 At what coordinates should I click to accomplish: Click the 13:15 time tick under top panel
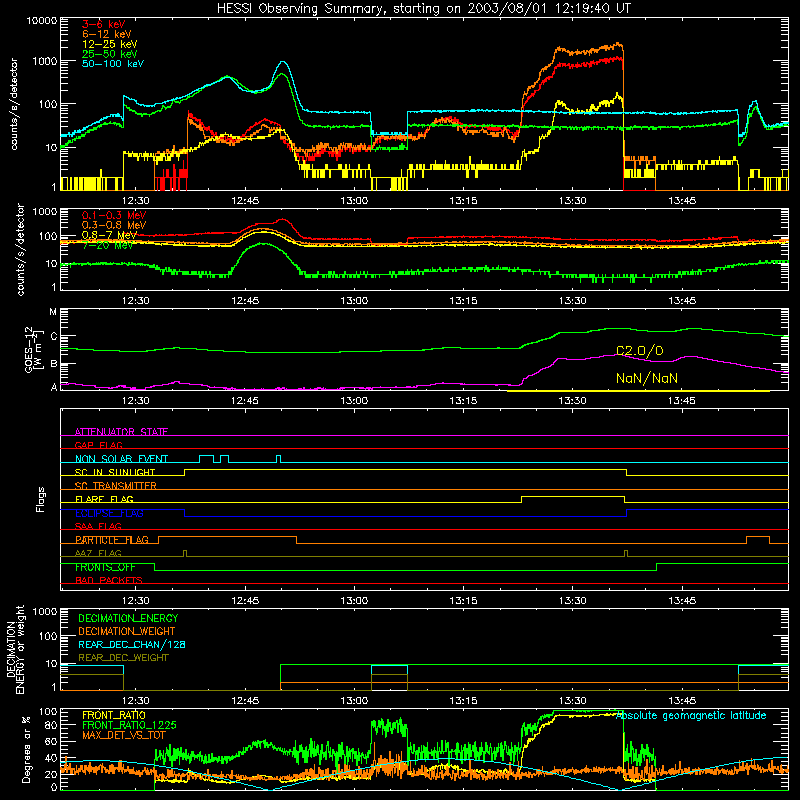(x=463, y=201)
